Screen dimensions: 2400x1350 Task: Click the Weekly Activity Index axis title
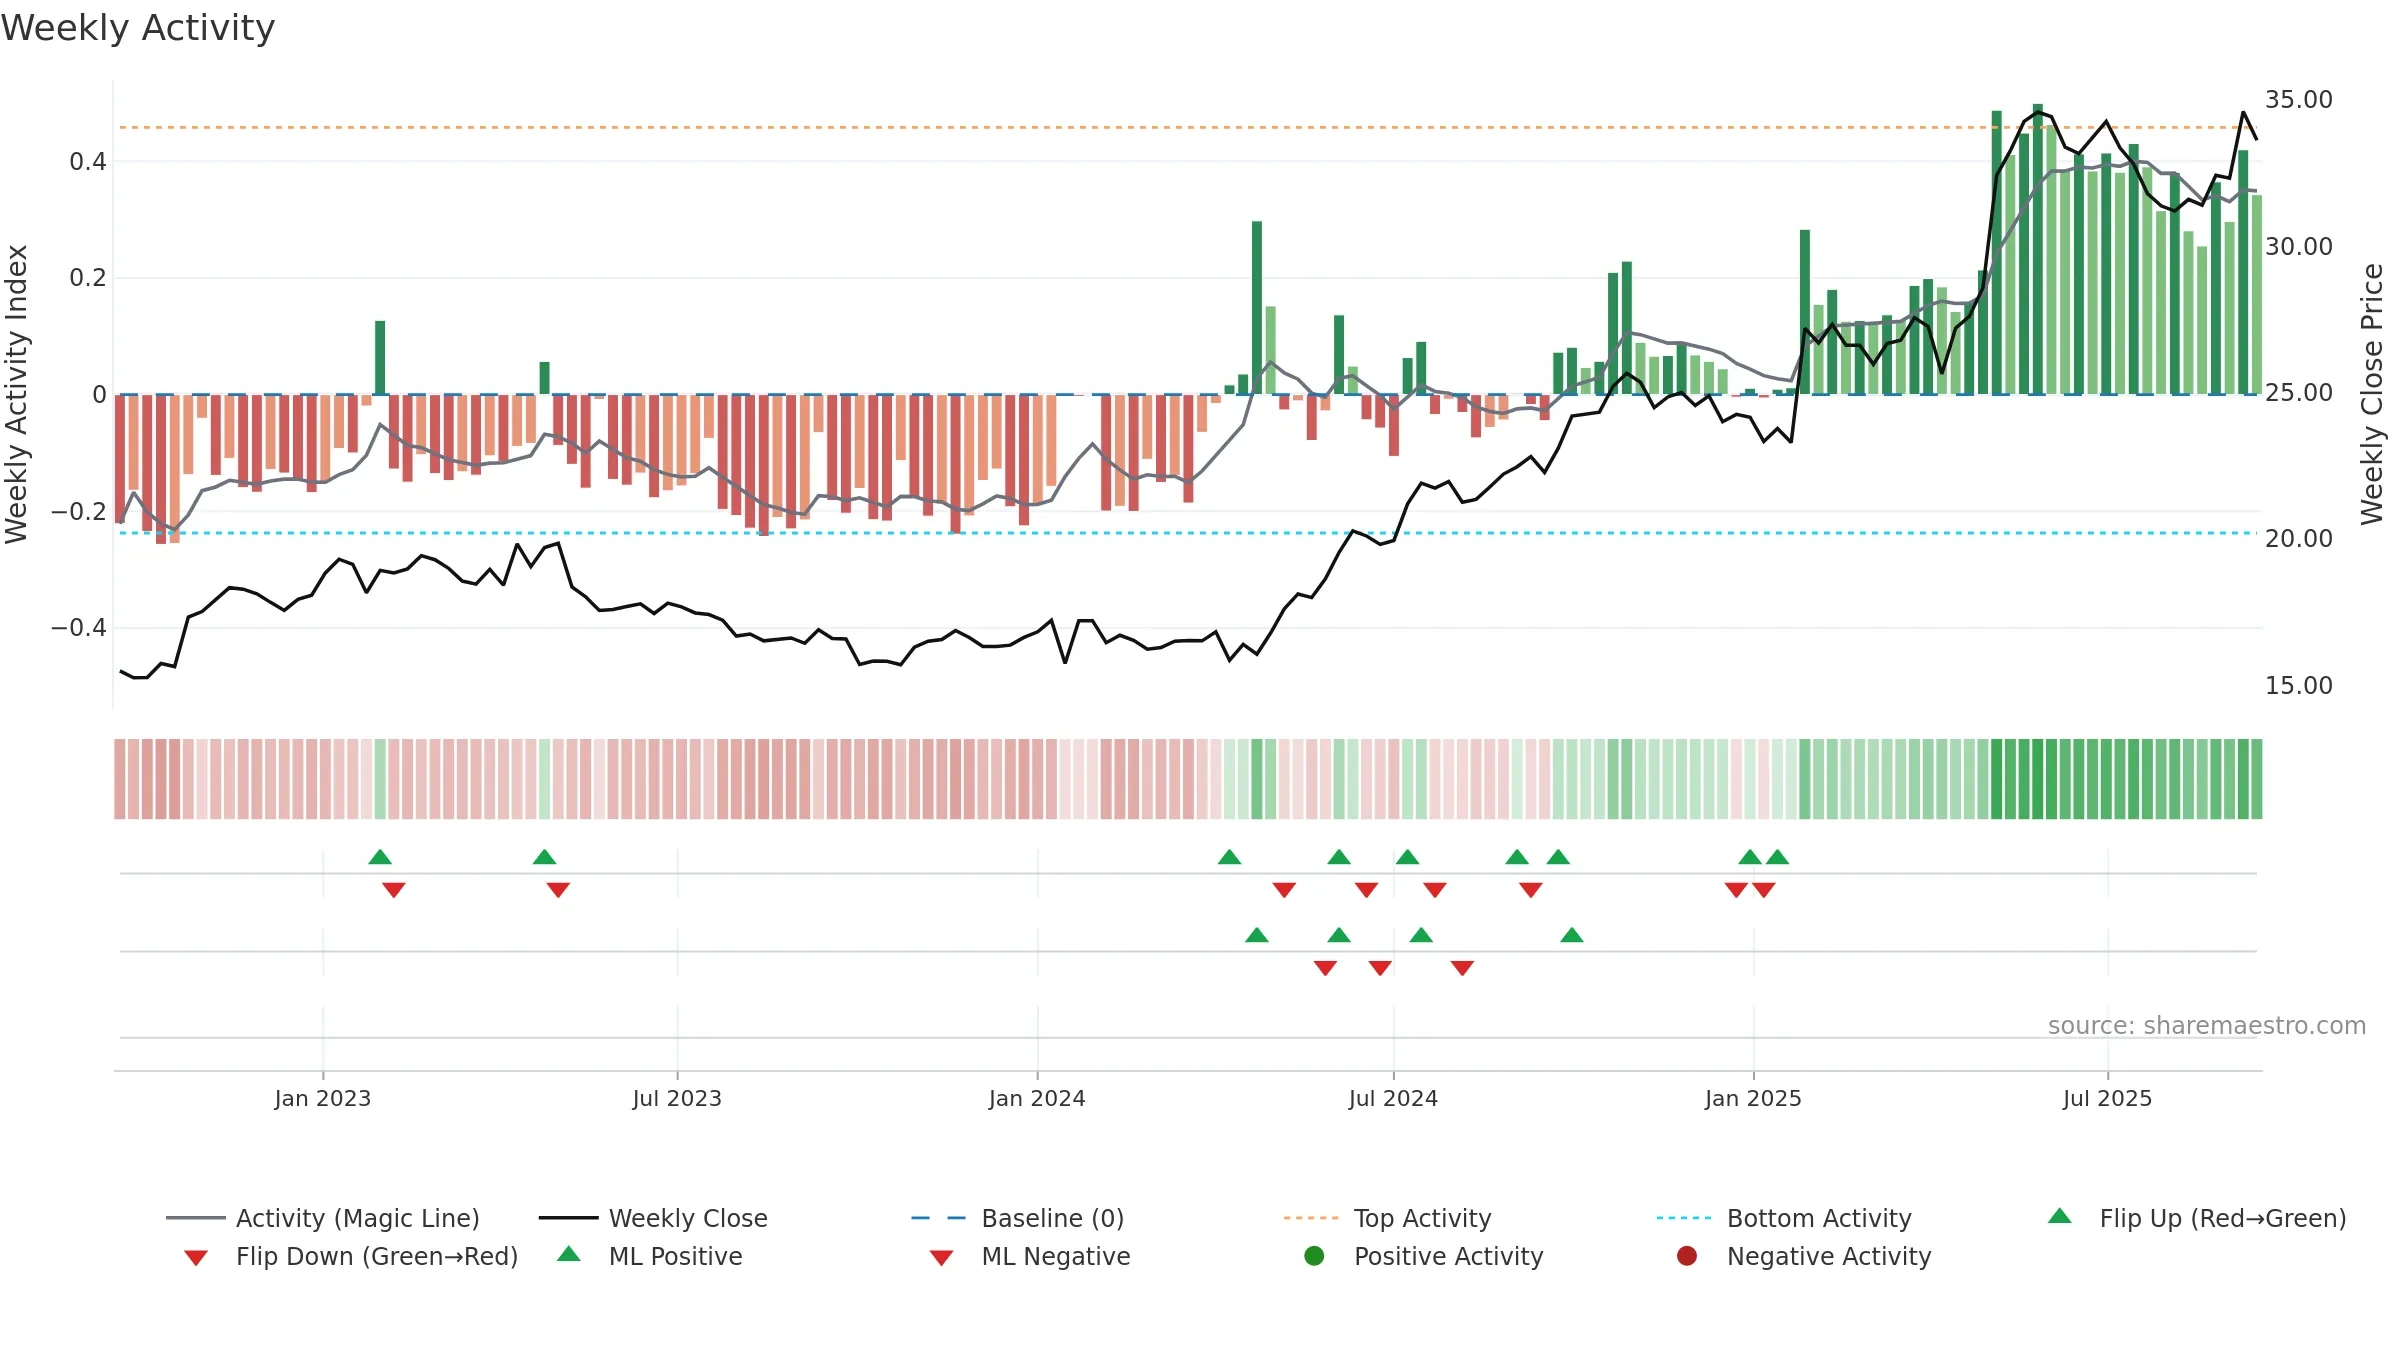16,394
